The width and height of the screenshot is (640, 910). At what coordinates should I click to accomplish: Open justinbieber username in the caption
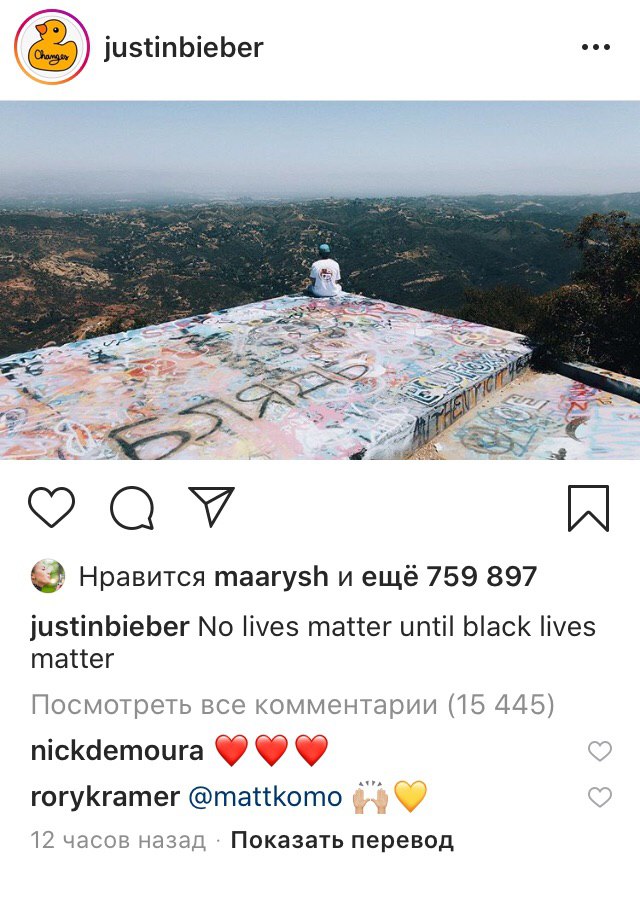coord(110,627)
